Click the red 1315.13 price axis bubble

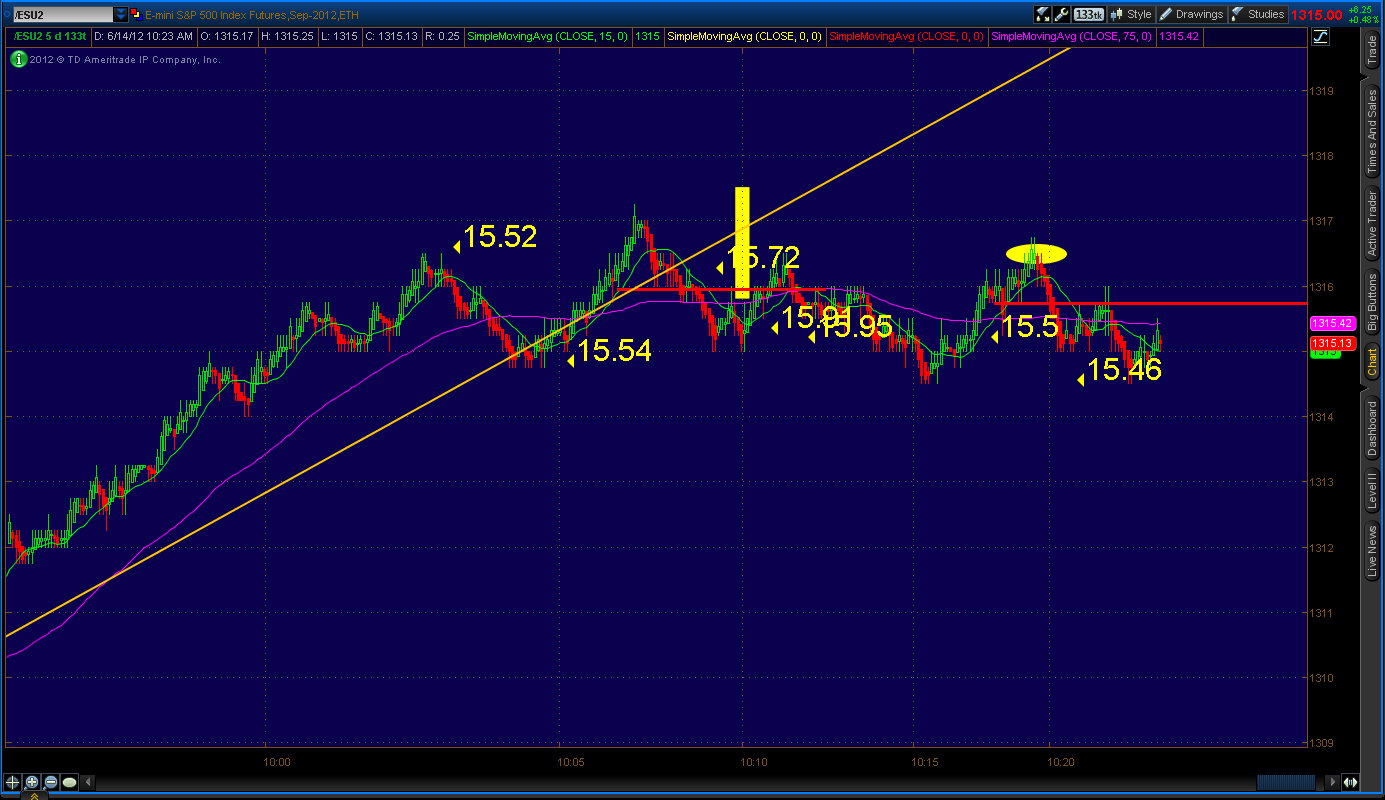(x=1332, y=343)
